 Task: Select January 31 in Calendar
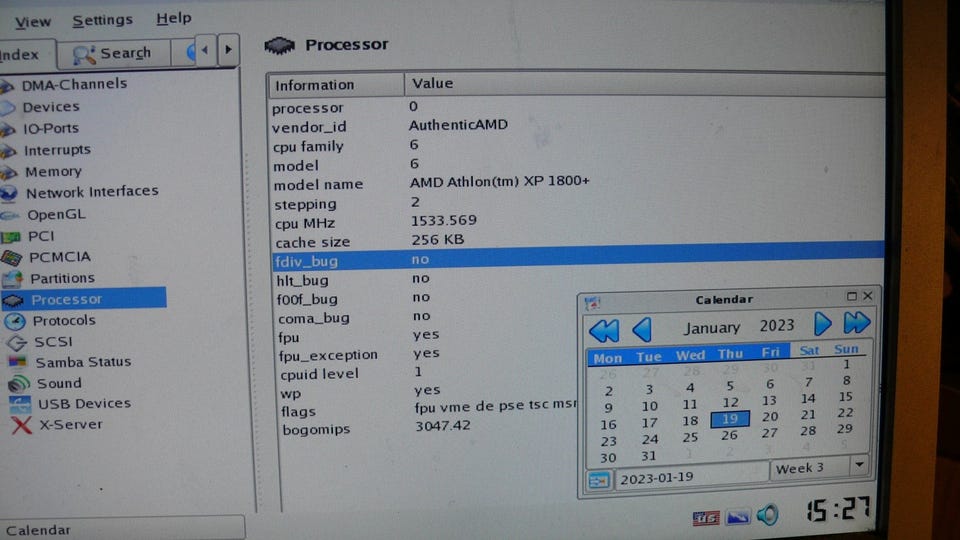tap(649, 456)
